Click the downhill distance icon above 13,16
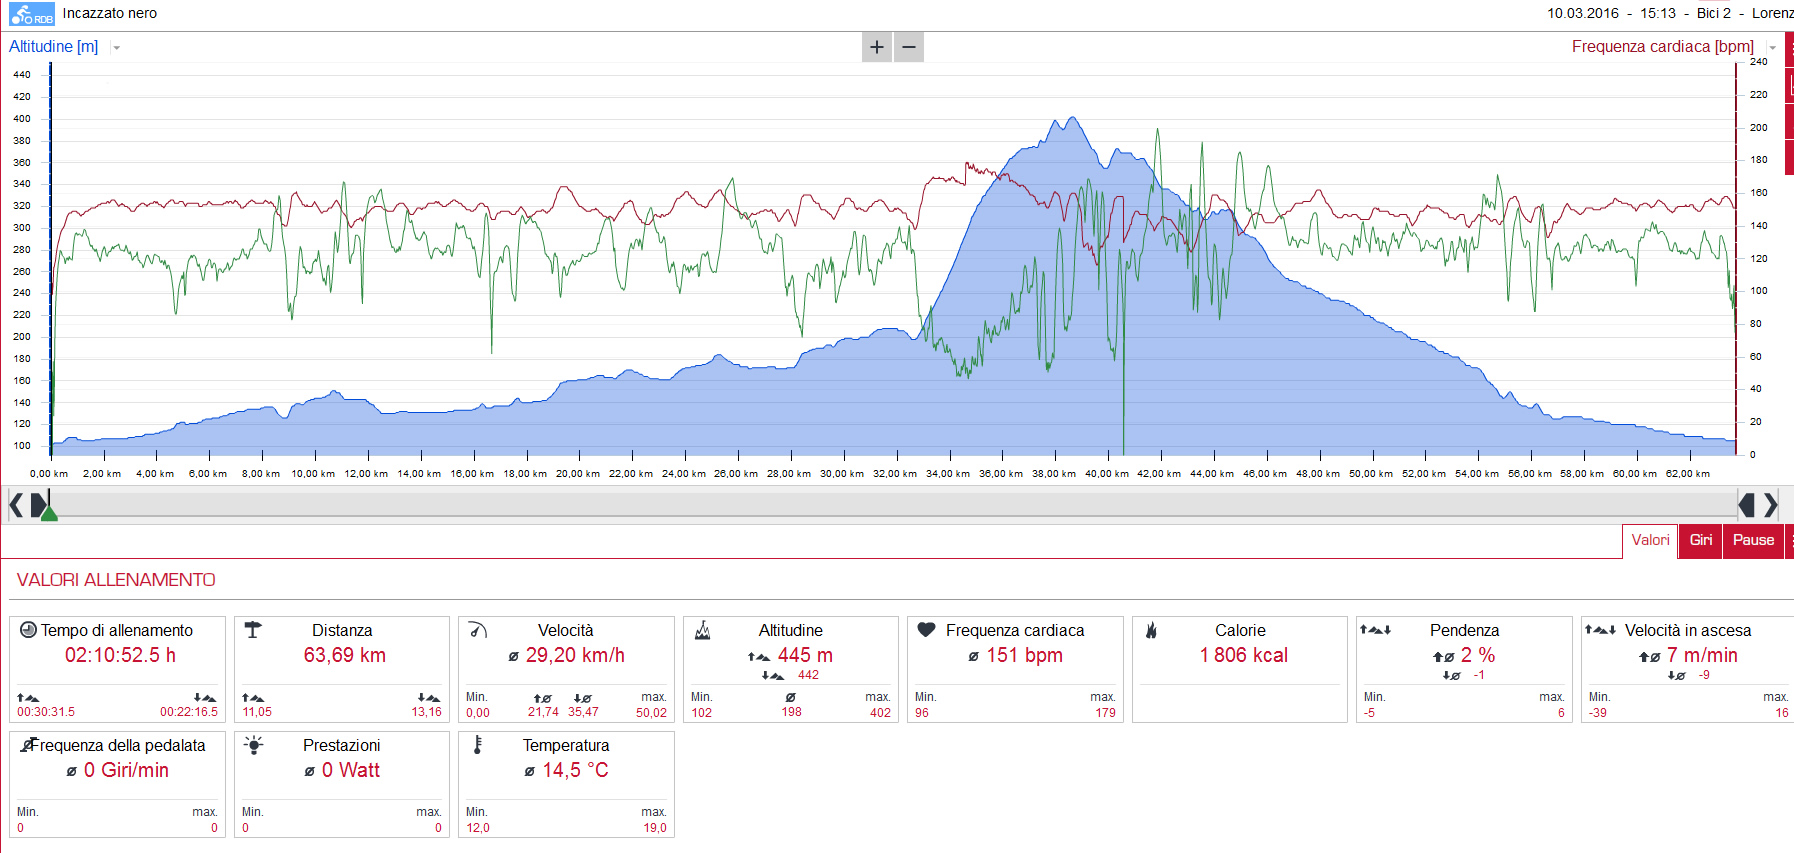 [429, 698]
